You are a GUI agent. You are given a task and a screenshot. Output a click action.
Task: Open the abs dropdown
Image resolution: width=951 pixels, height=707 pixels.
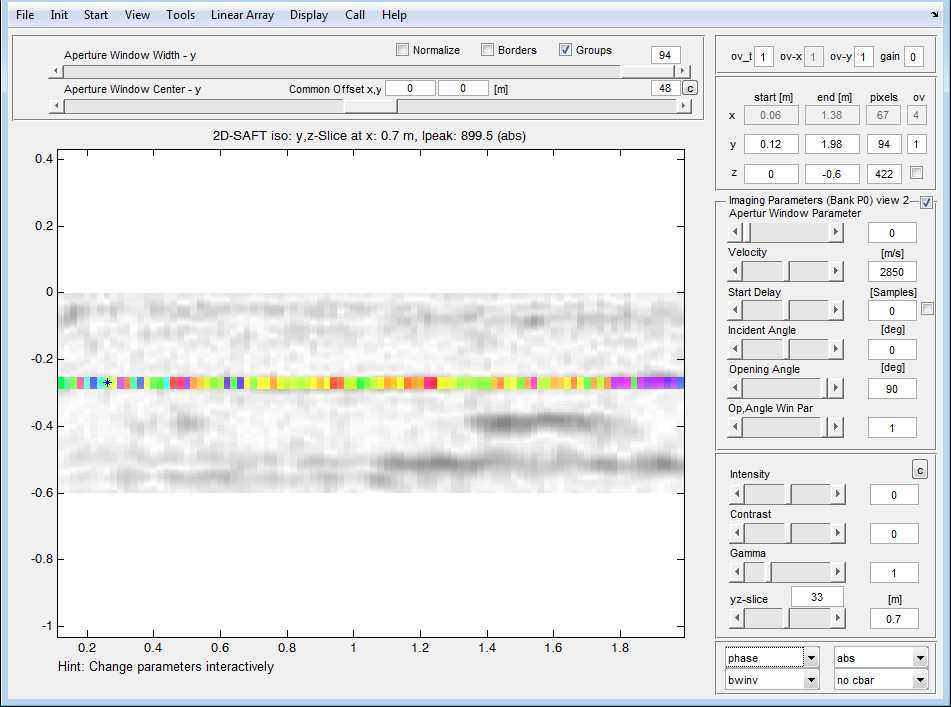(881, 658)
